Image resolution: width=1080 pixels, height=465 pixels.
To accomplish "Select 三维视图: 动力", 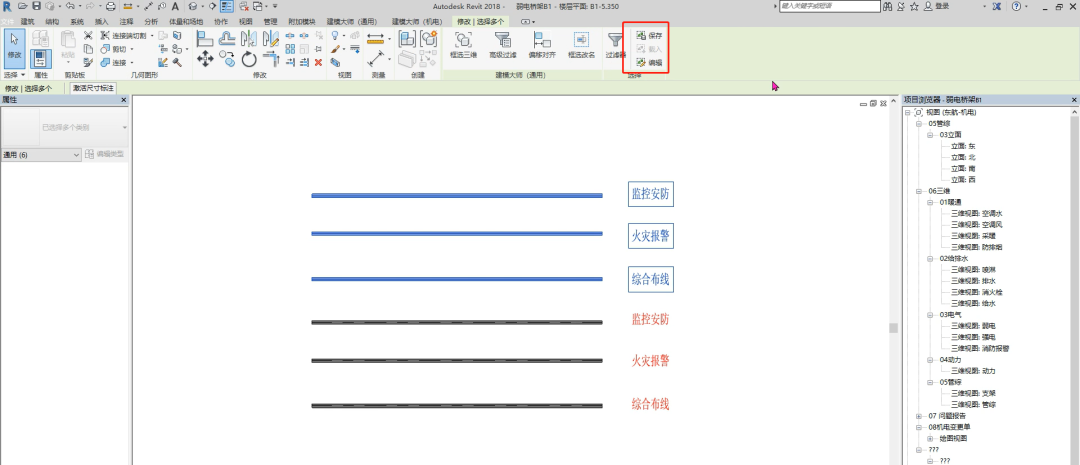I will [x=973, y=371].
